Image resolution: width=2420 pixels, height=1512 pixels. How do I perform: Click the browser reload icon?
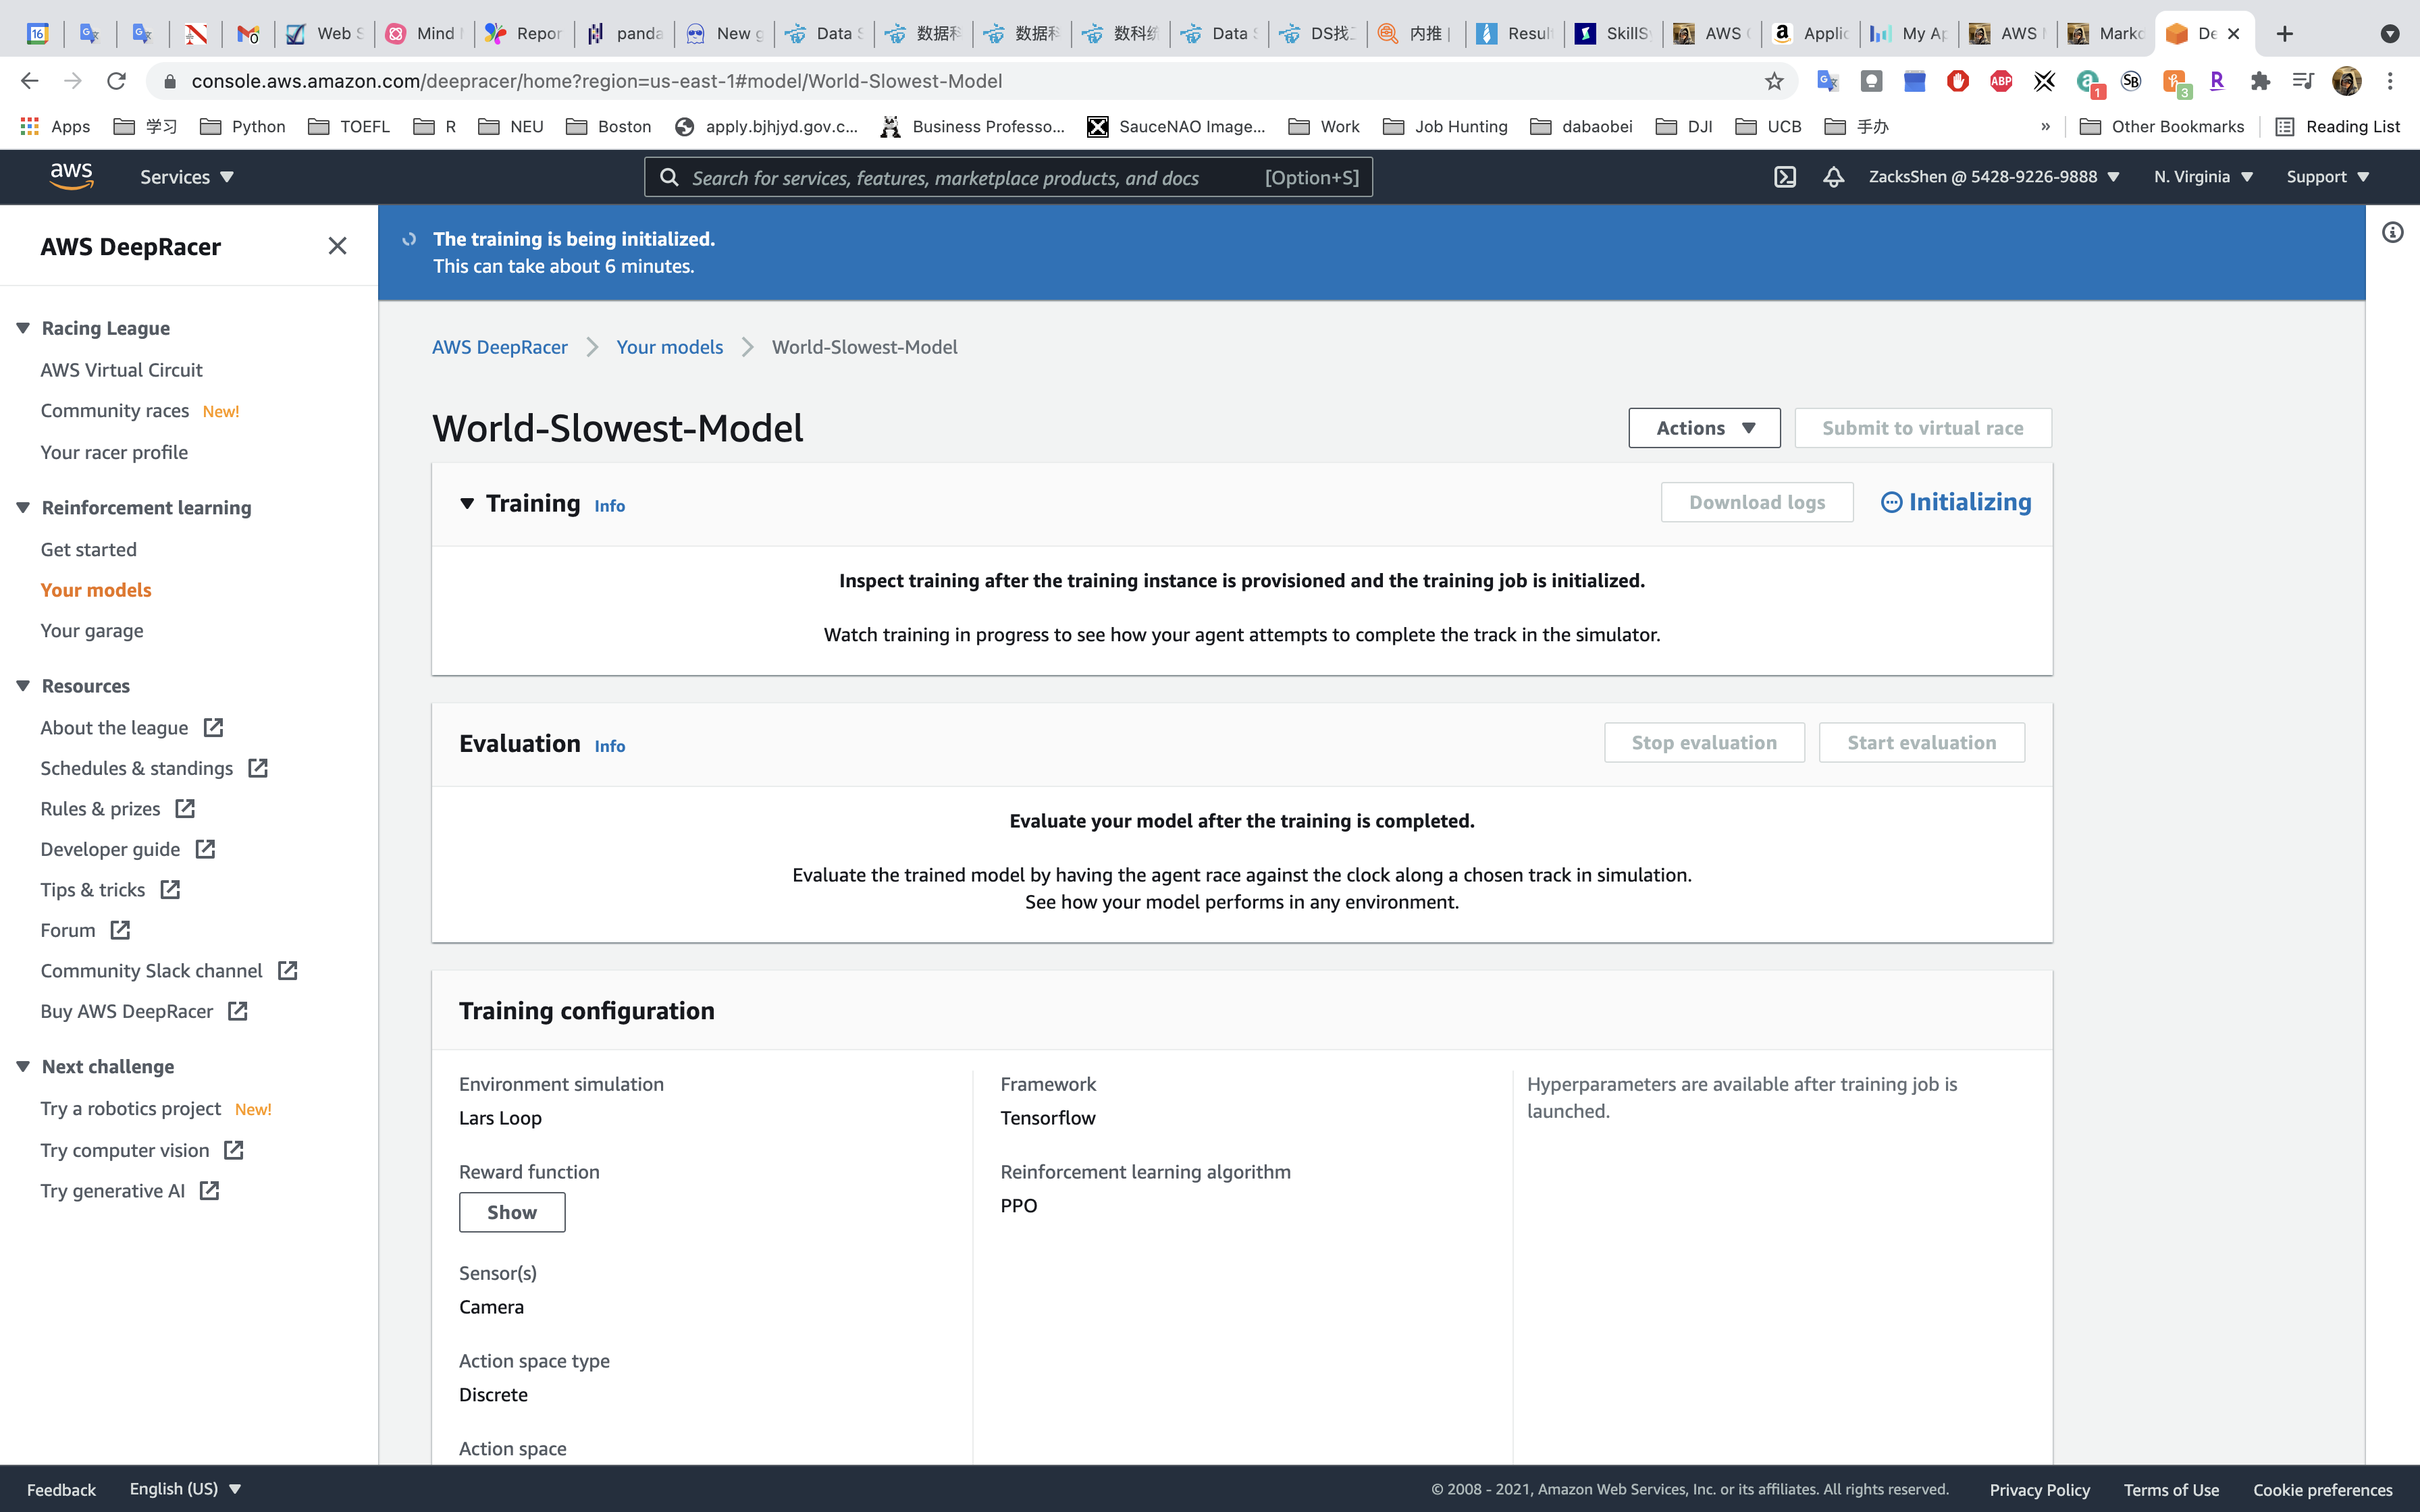tap(117, 81)
